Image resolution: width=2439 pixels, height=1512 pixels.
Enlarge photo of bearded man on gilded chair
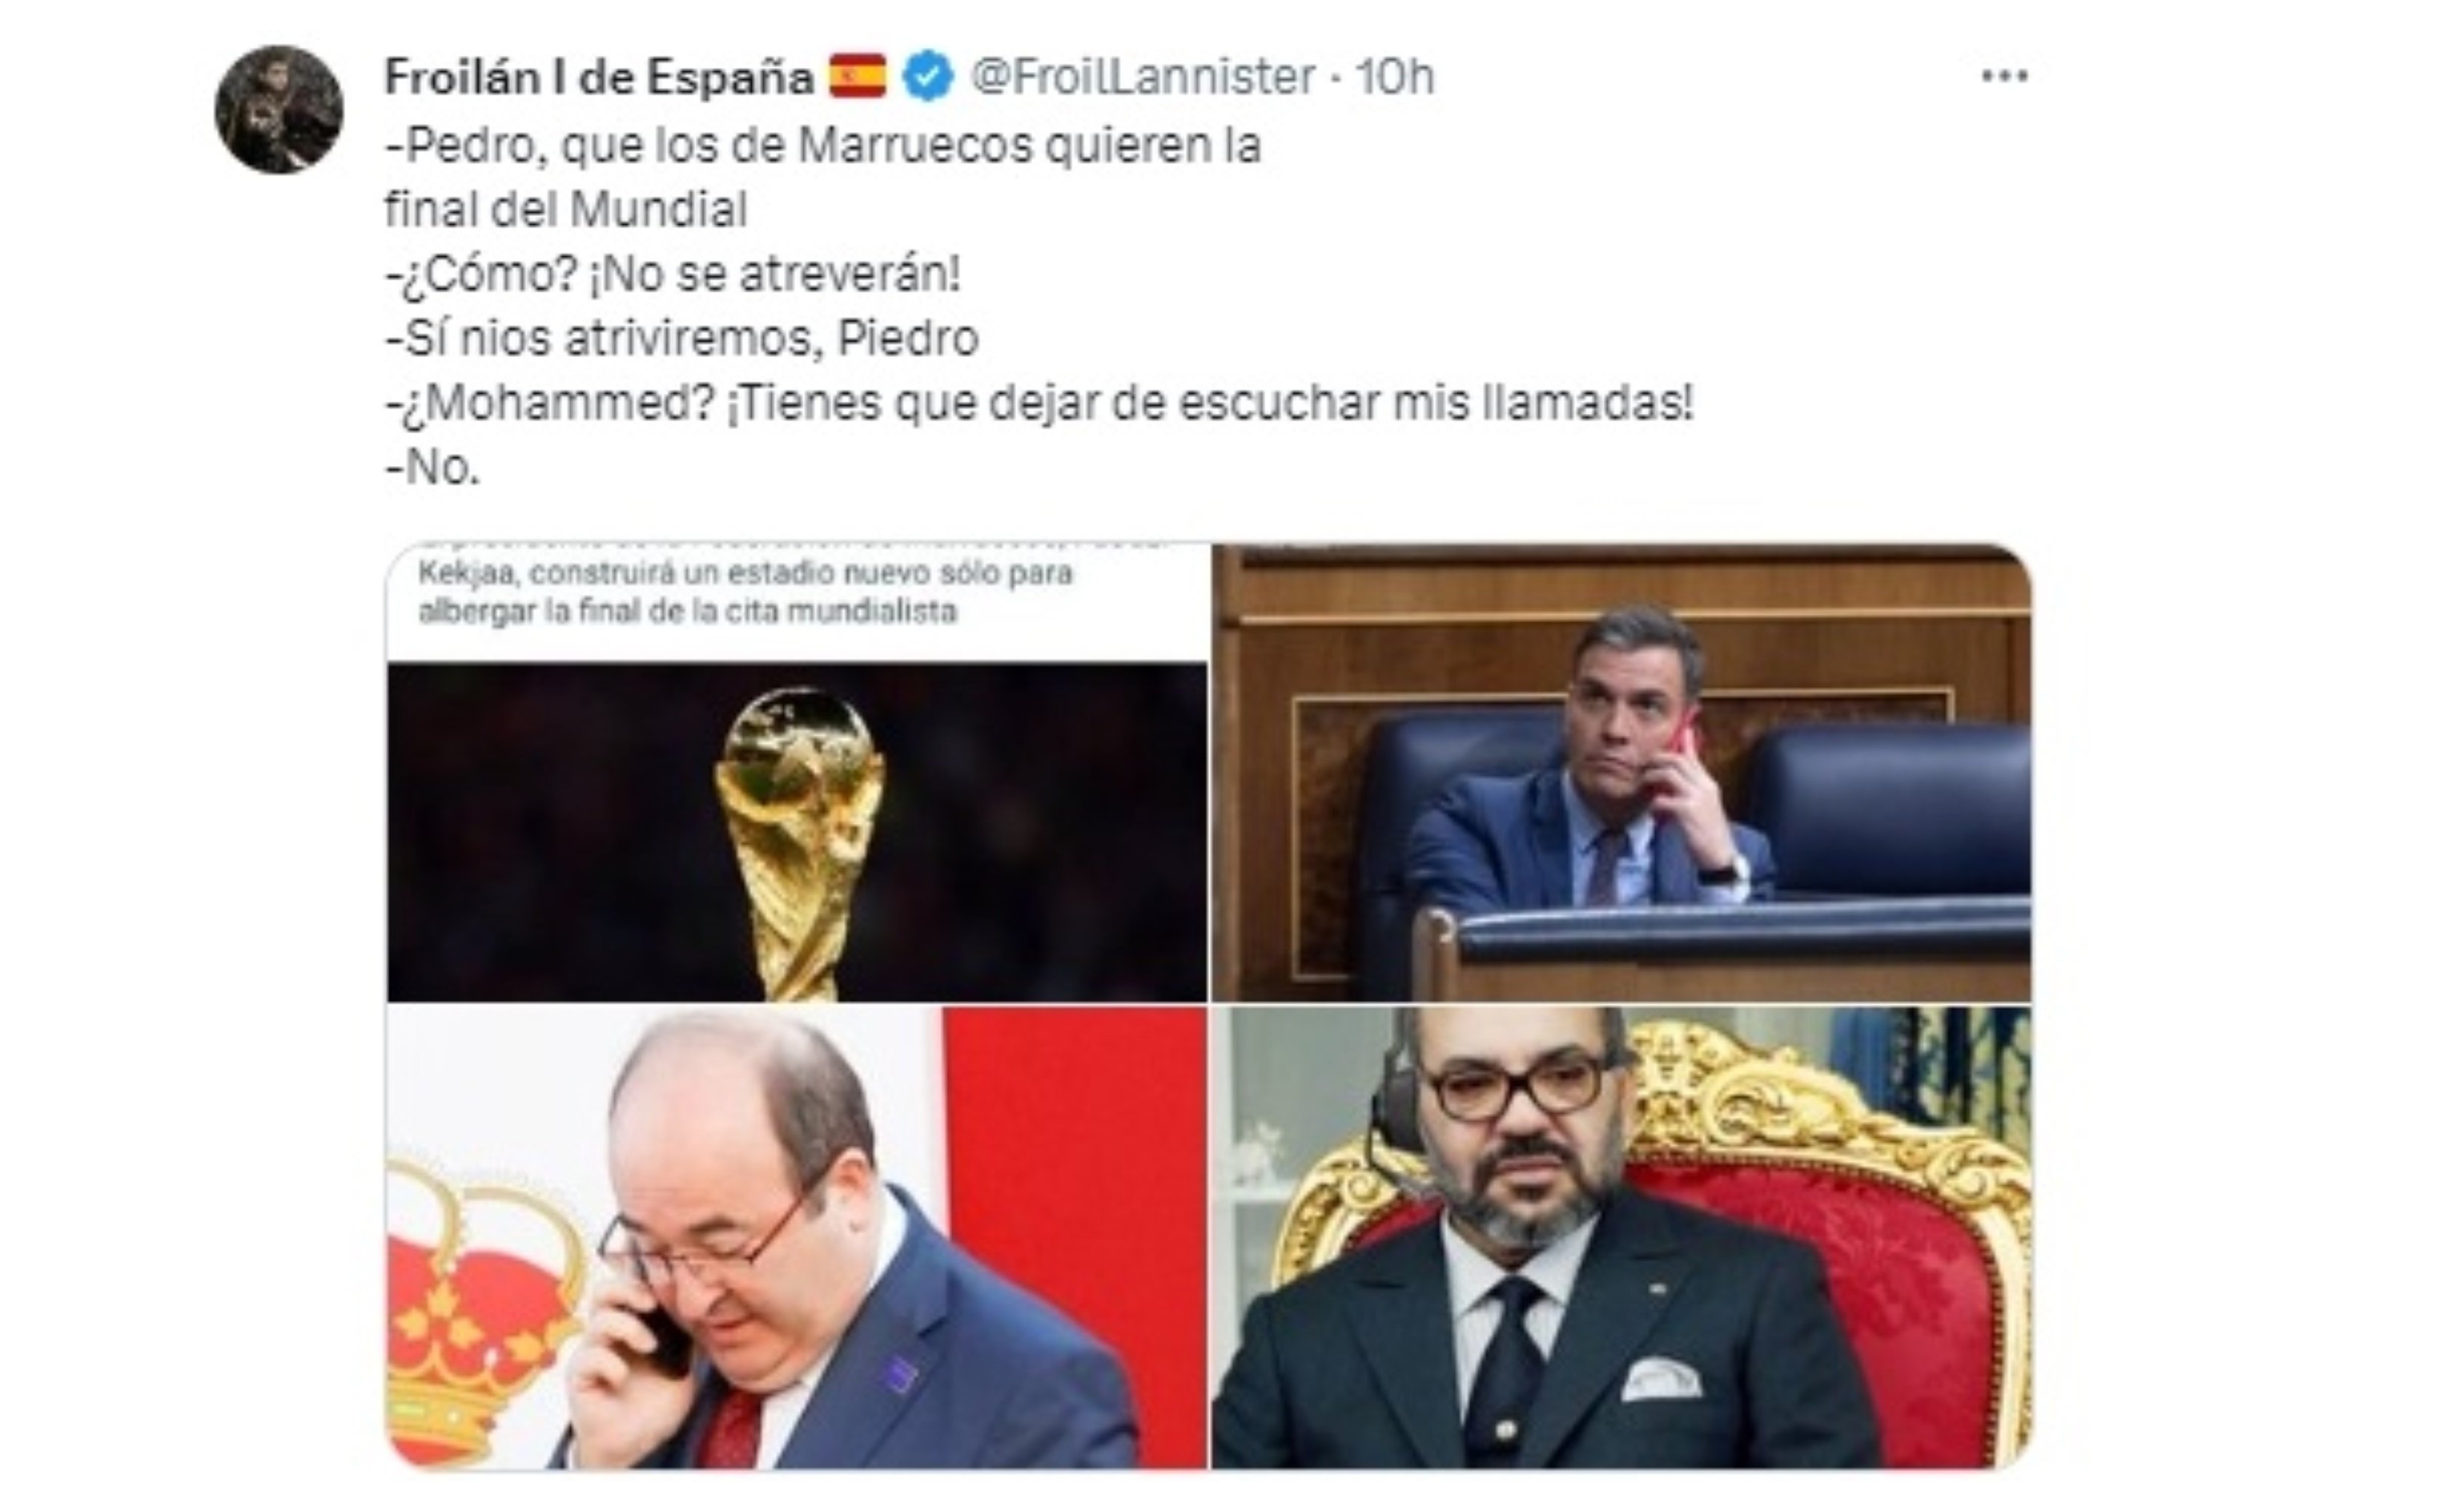(1621, 1237)
